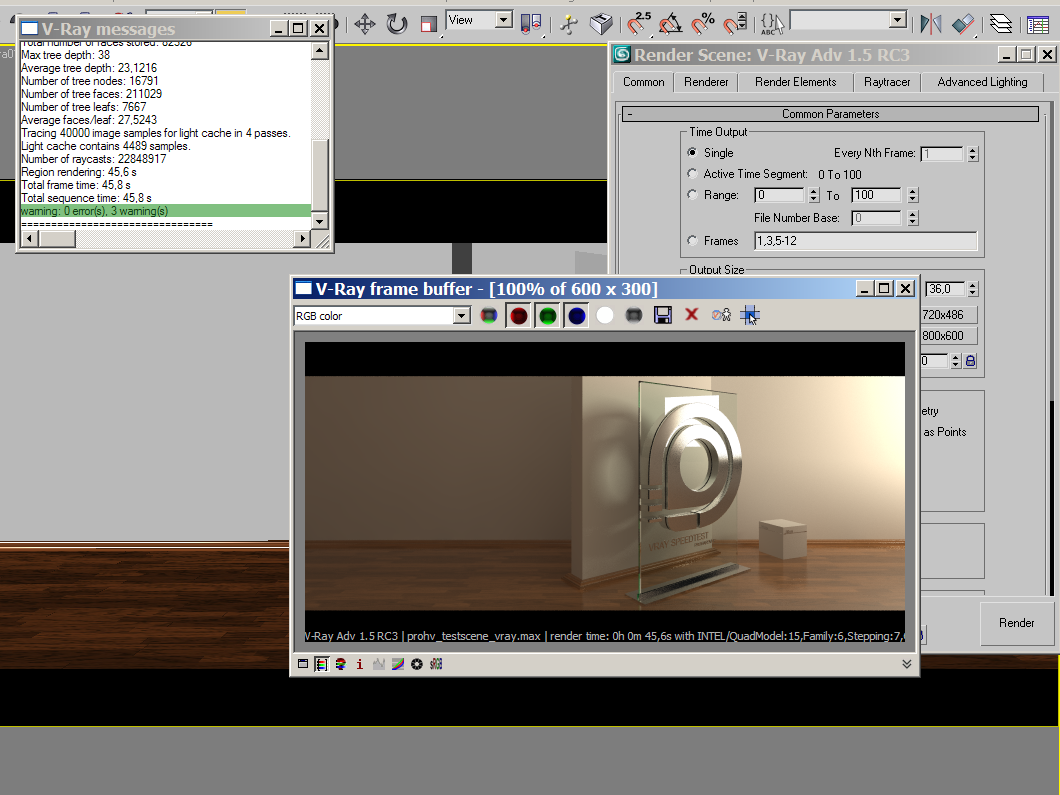Toggle the sRGB display icon
1060x795 pixels.
coord(436,664)
